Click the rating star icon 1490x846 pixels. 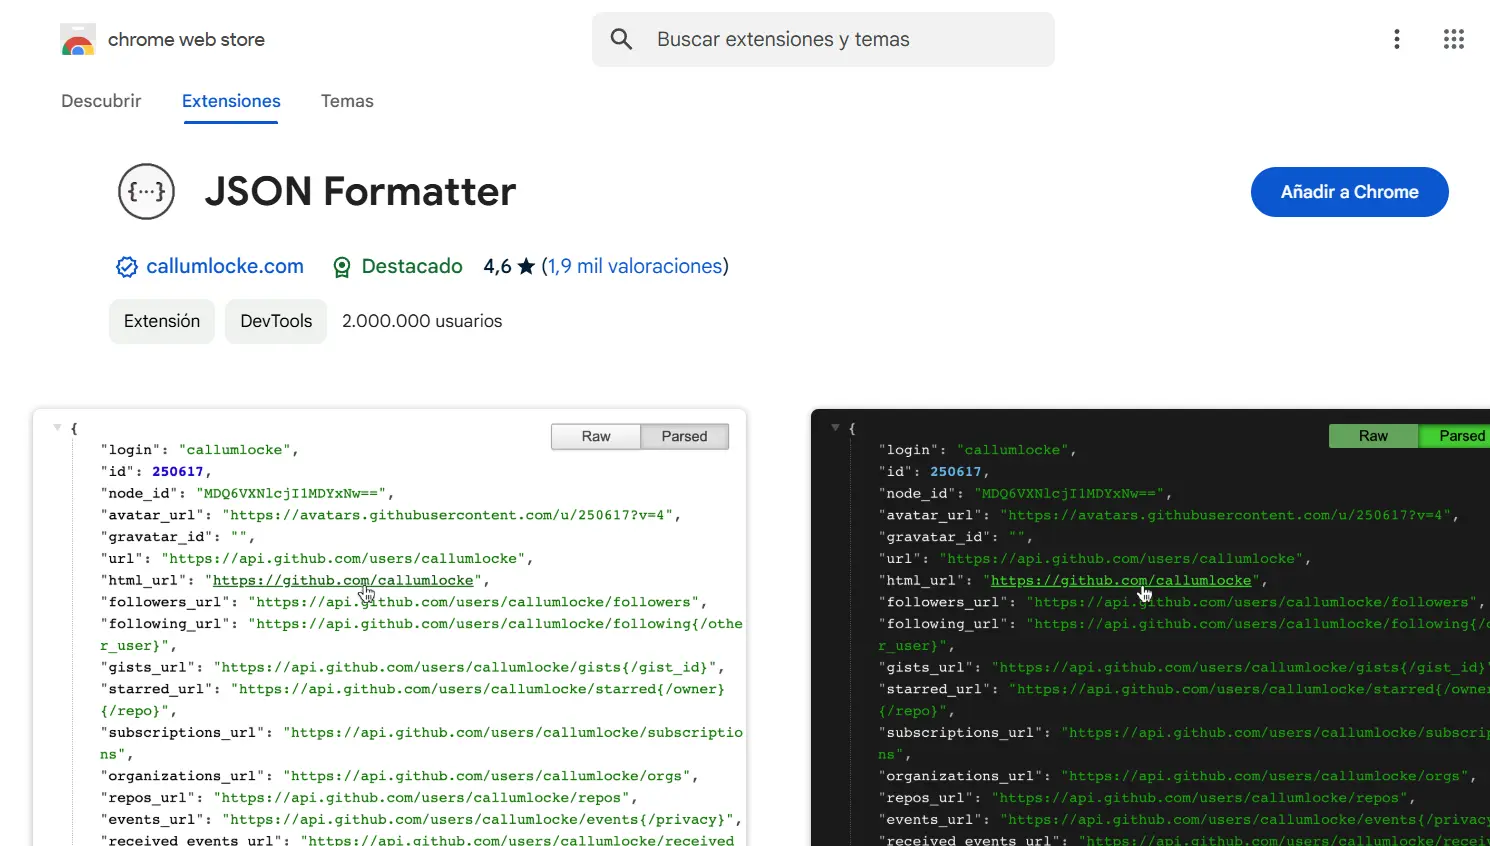click(525, 266)
